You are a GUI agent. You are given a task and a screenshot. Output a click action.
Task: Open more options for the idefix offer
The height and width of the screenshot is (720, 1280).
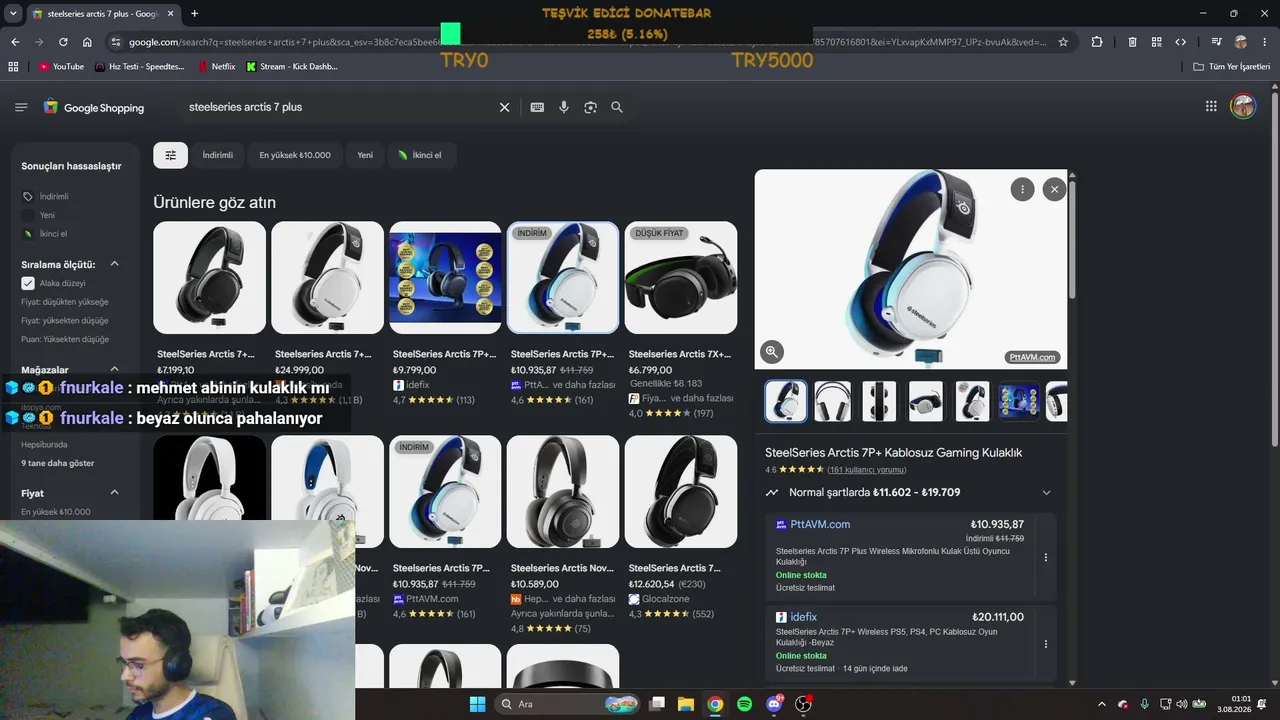coord(1046,644)
